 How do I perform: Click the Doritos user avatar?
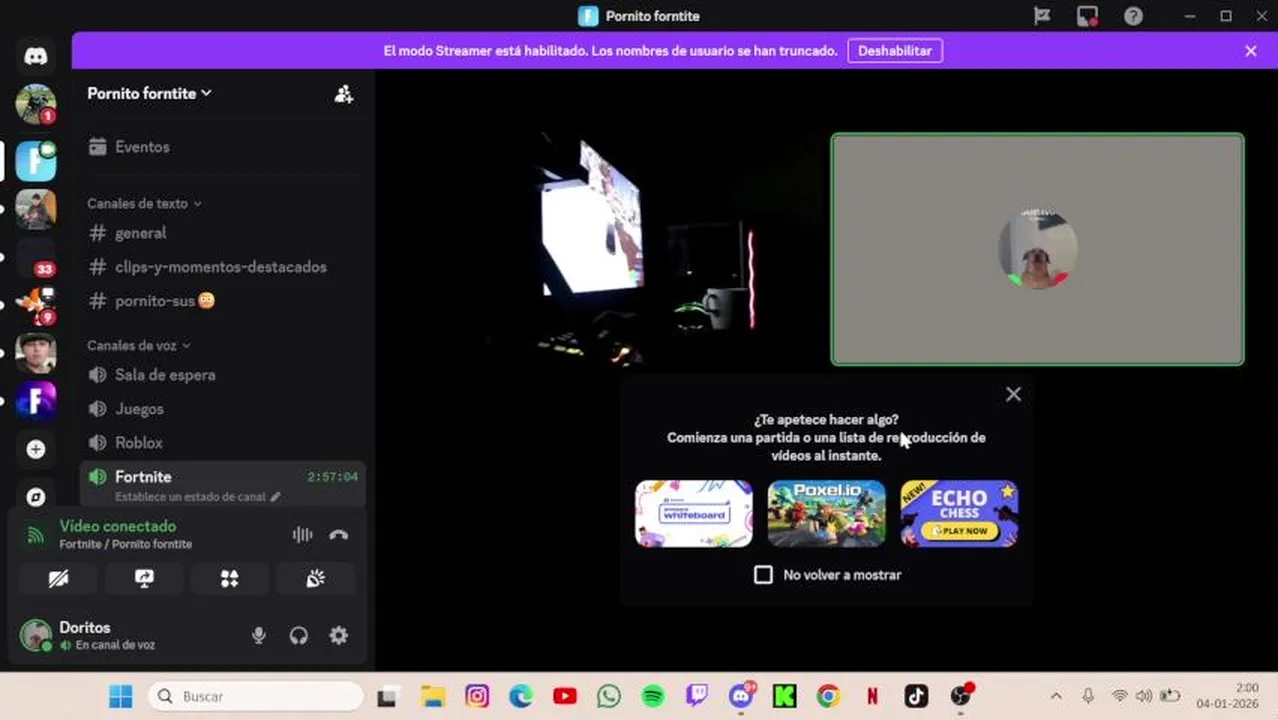click(x=36, y=635)
